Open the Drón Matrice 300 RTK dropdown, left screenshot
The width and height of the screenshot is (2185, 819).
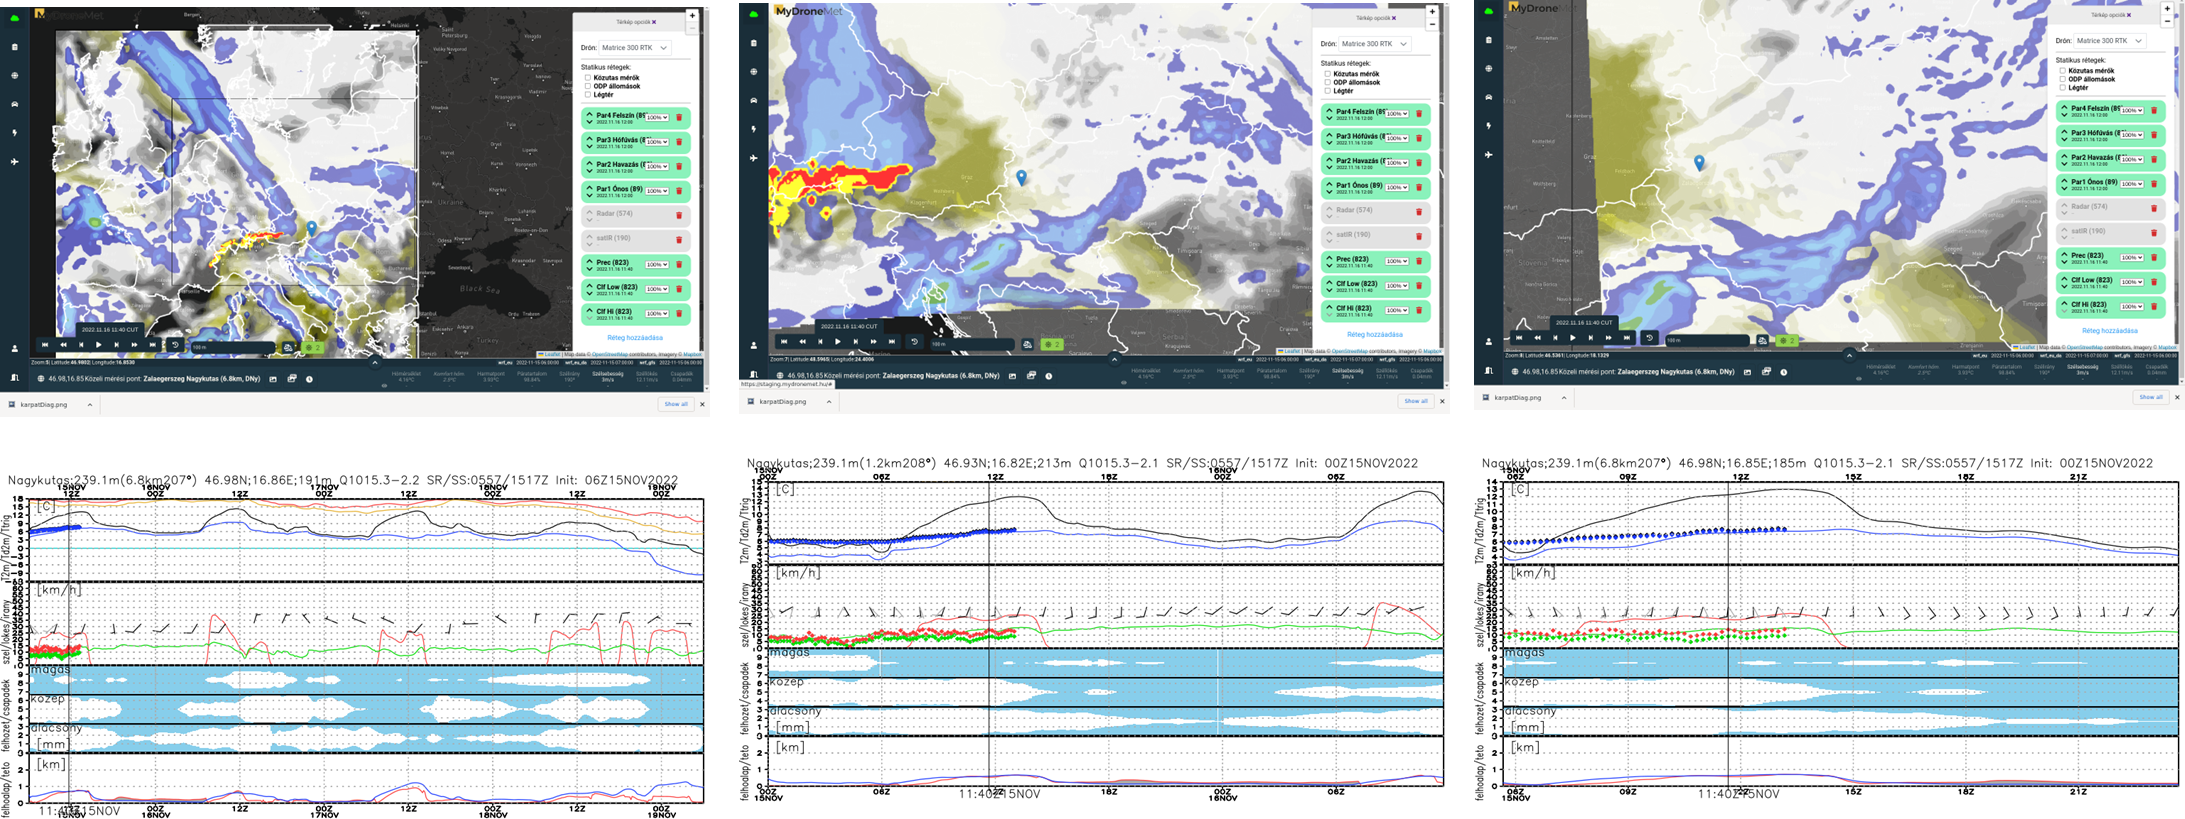634,48
